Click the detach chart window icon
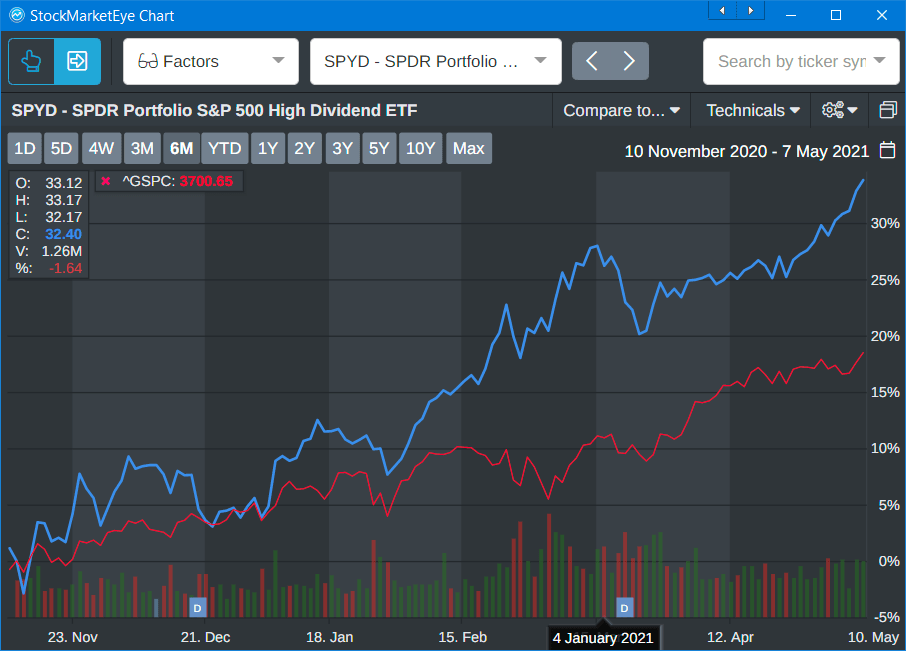 [887, 110]
